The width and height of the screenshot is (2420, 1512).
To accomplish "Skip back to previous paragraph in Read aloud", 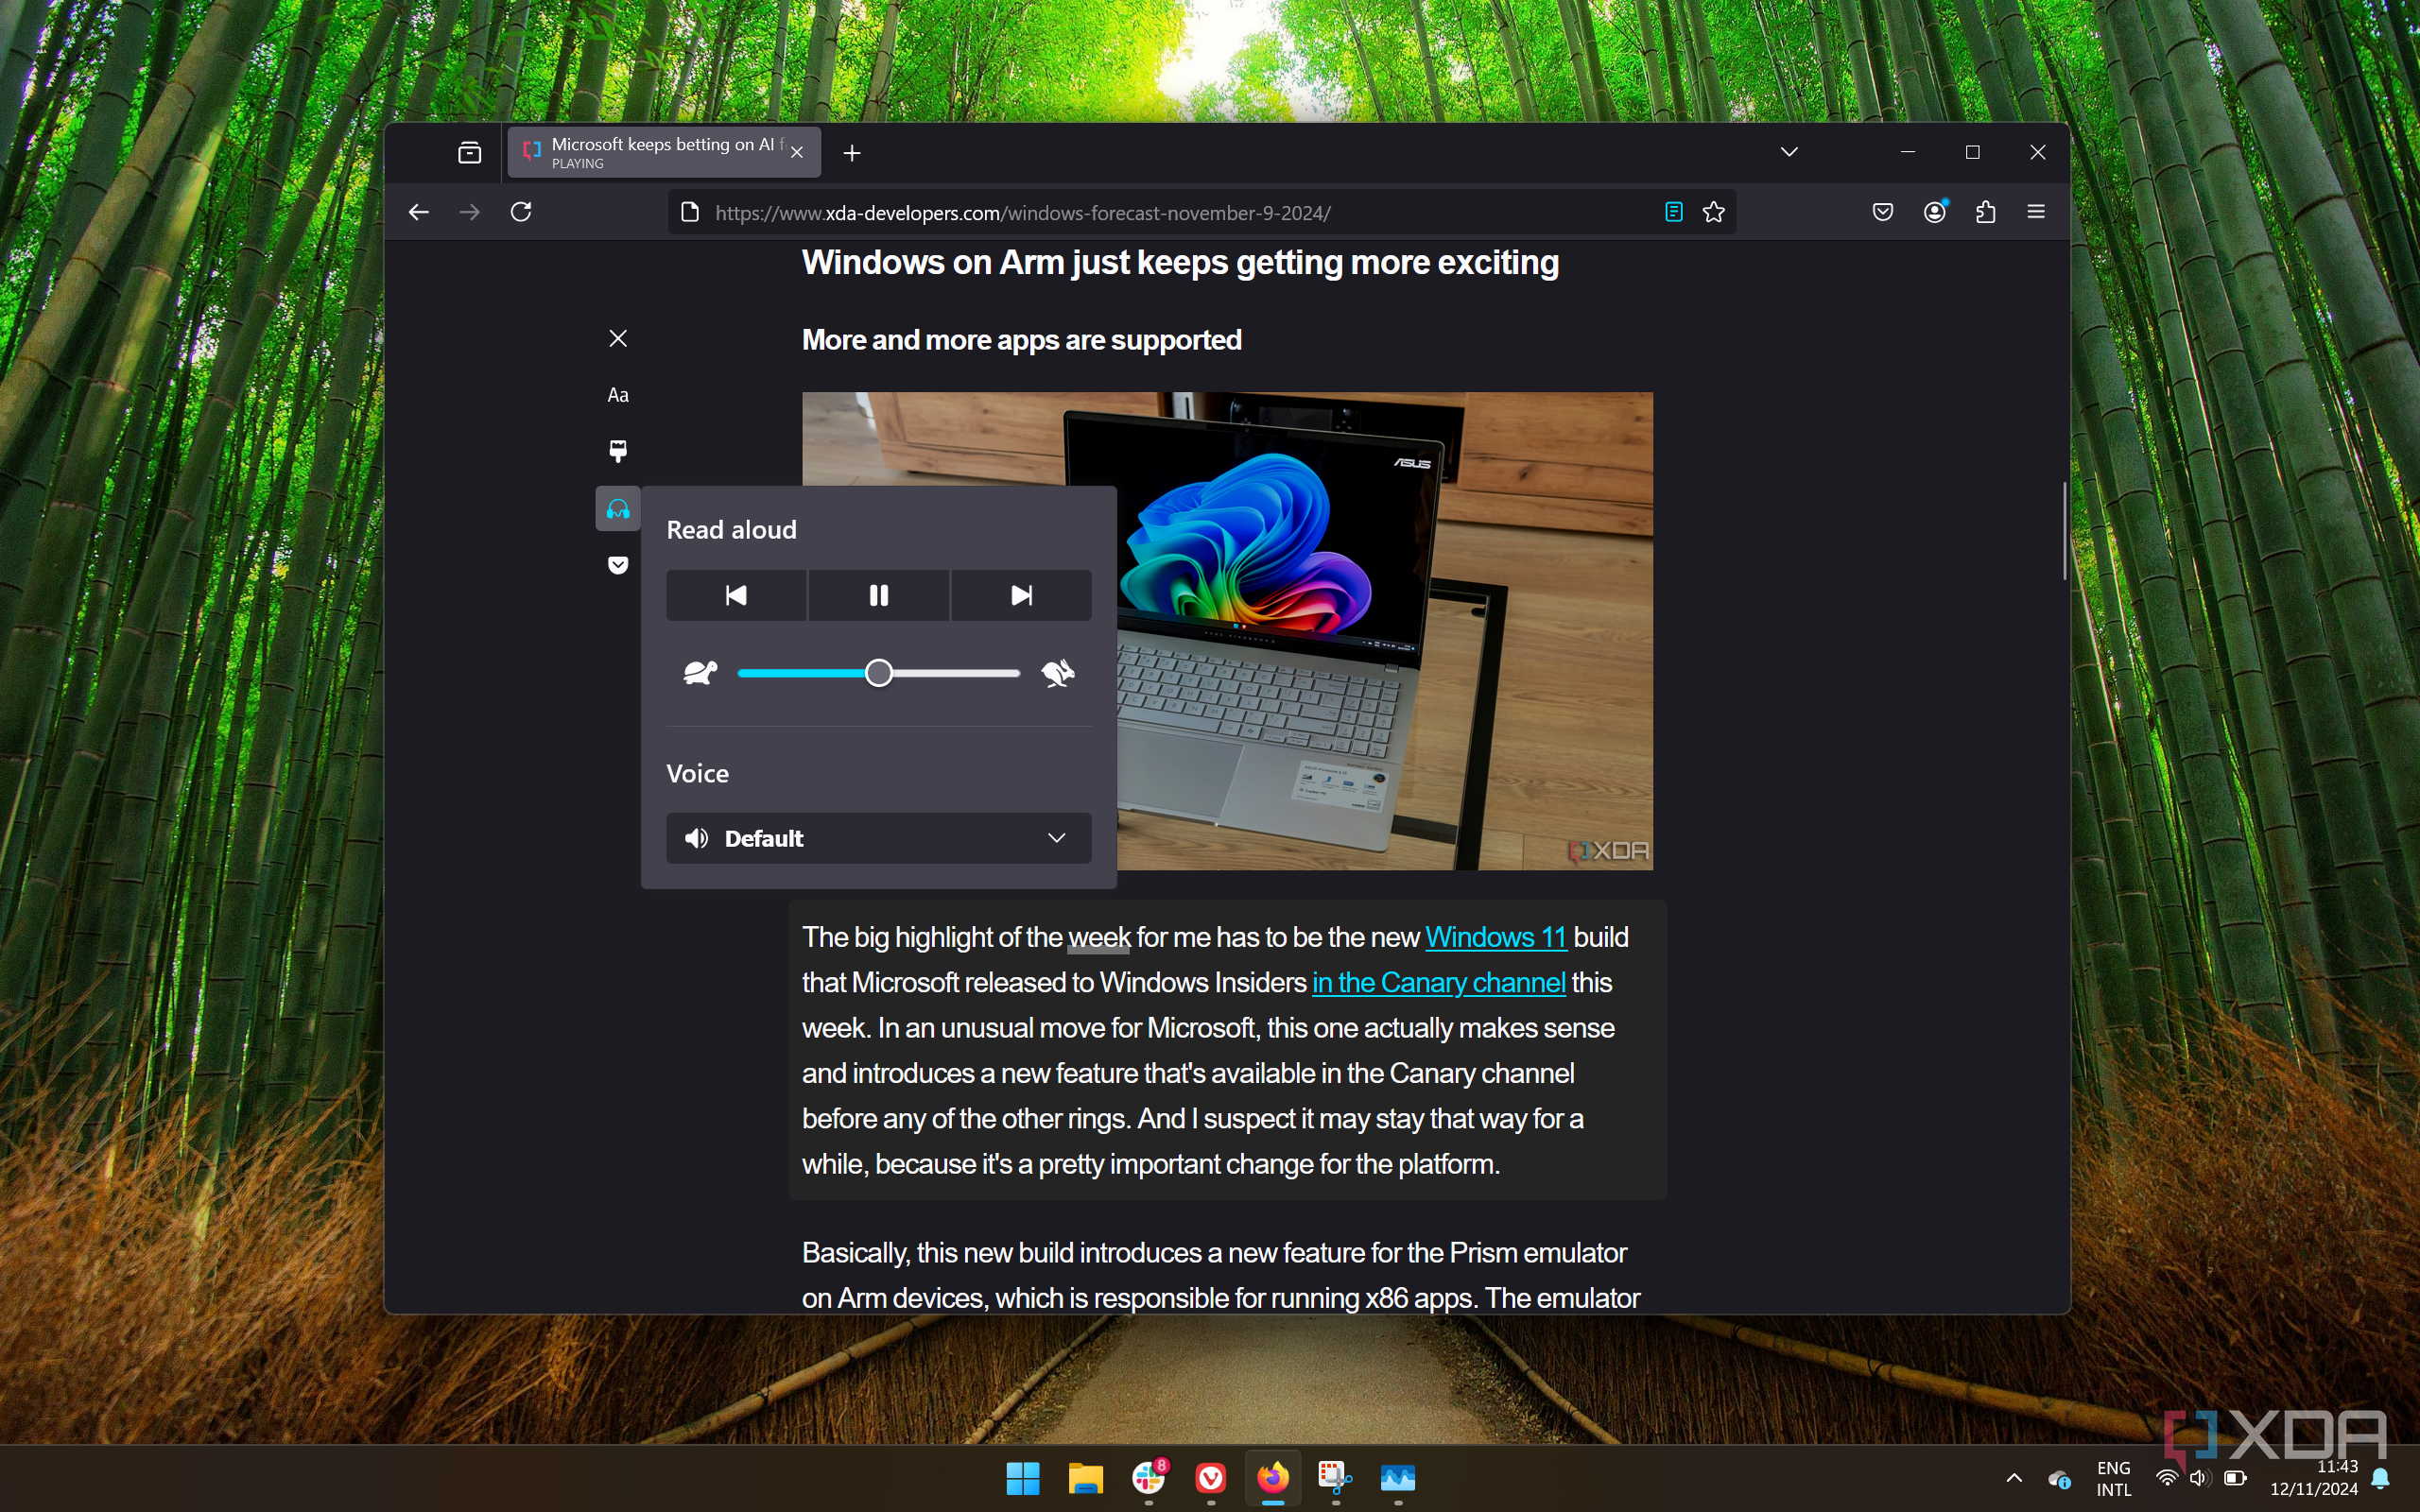I will click(736, 596).
